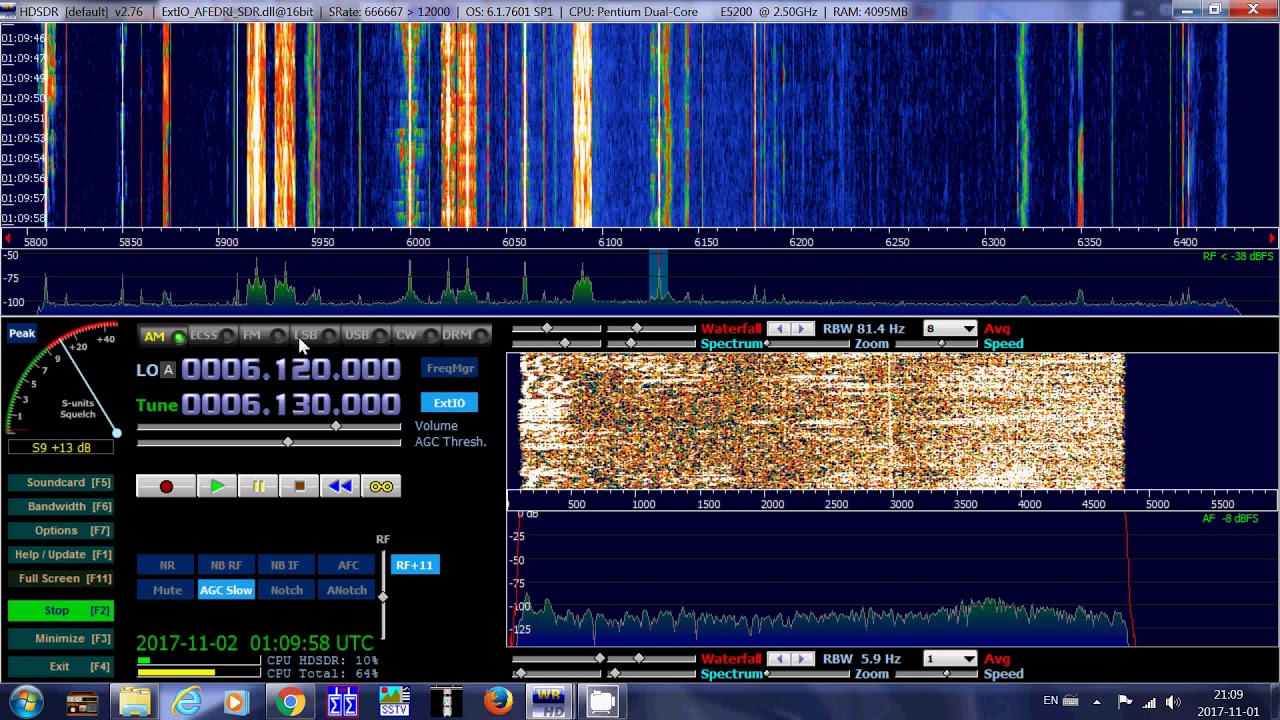Select LSB demodulation mode
This screenshot has height=720, width=1280.
314,336
